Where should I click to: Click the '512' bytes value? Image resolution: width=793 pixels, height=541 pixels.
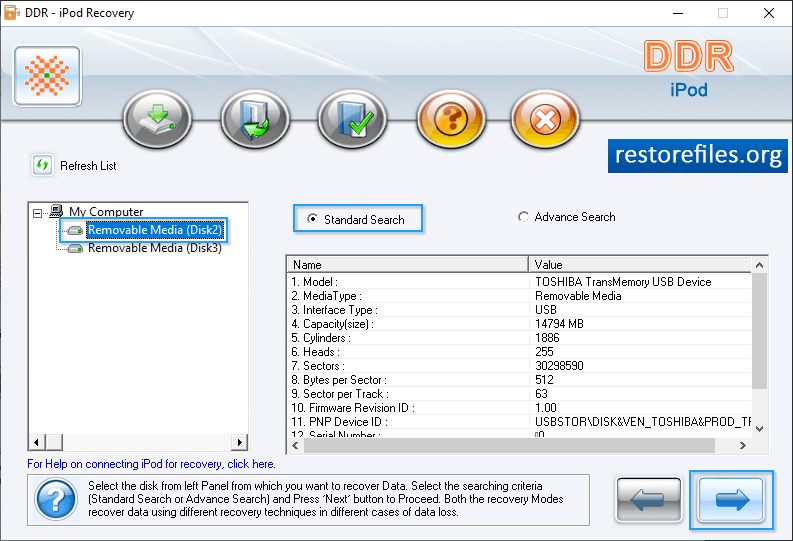point(544,380)
